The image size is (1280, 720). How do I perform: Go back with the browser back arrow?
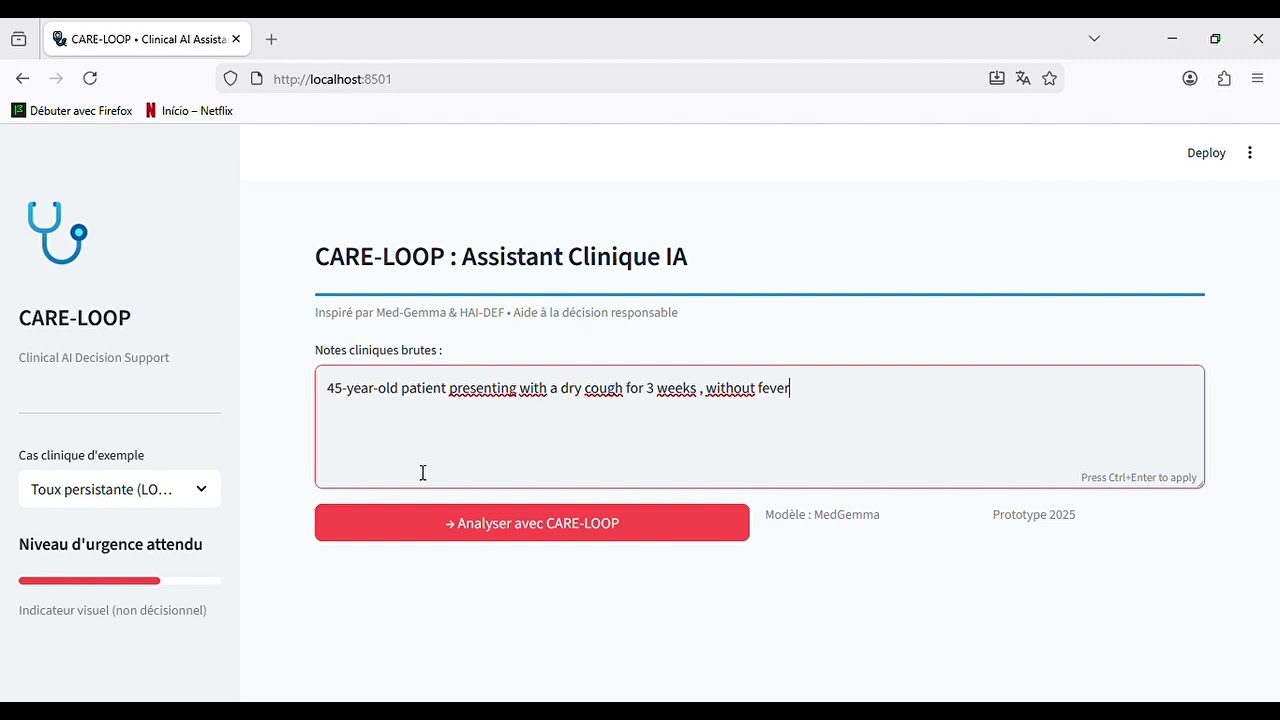(23, 79)
